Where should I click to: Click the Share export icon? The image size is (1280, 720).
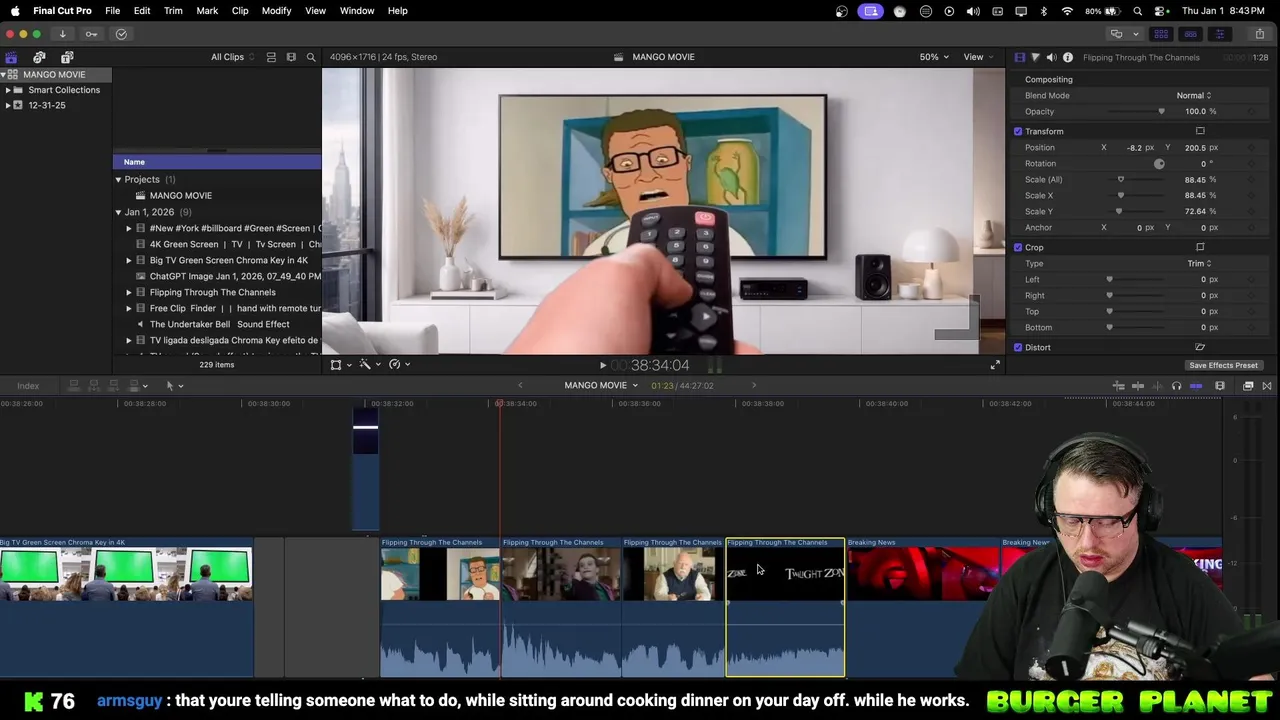pyautogui.click(x=1259, y=34)
